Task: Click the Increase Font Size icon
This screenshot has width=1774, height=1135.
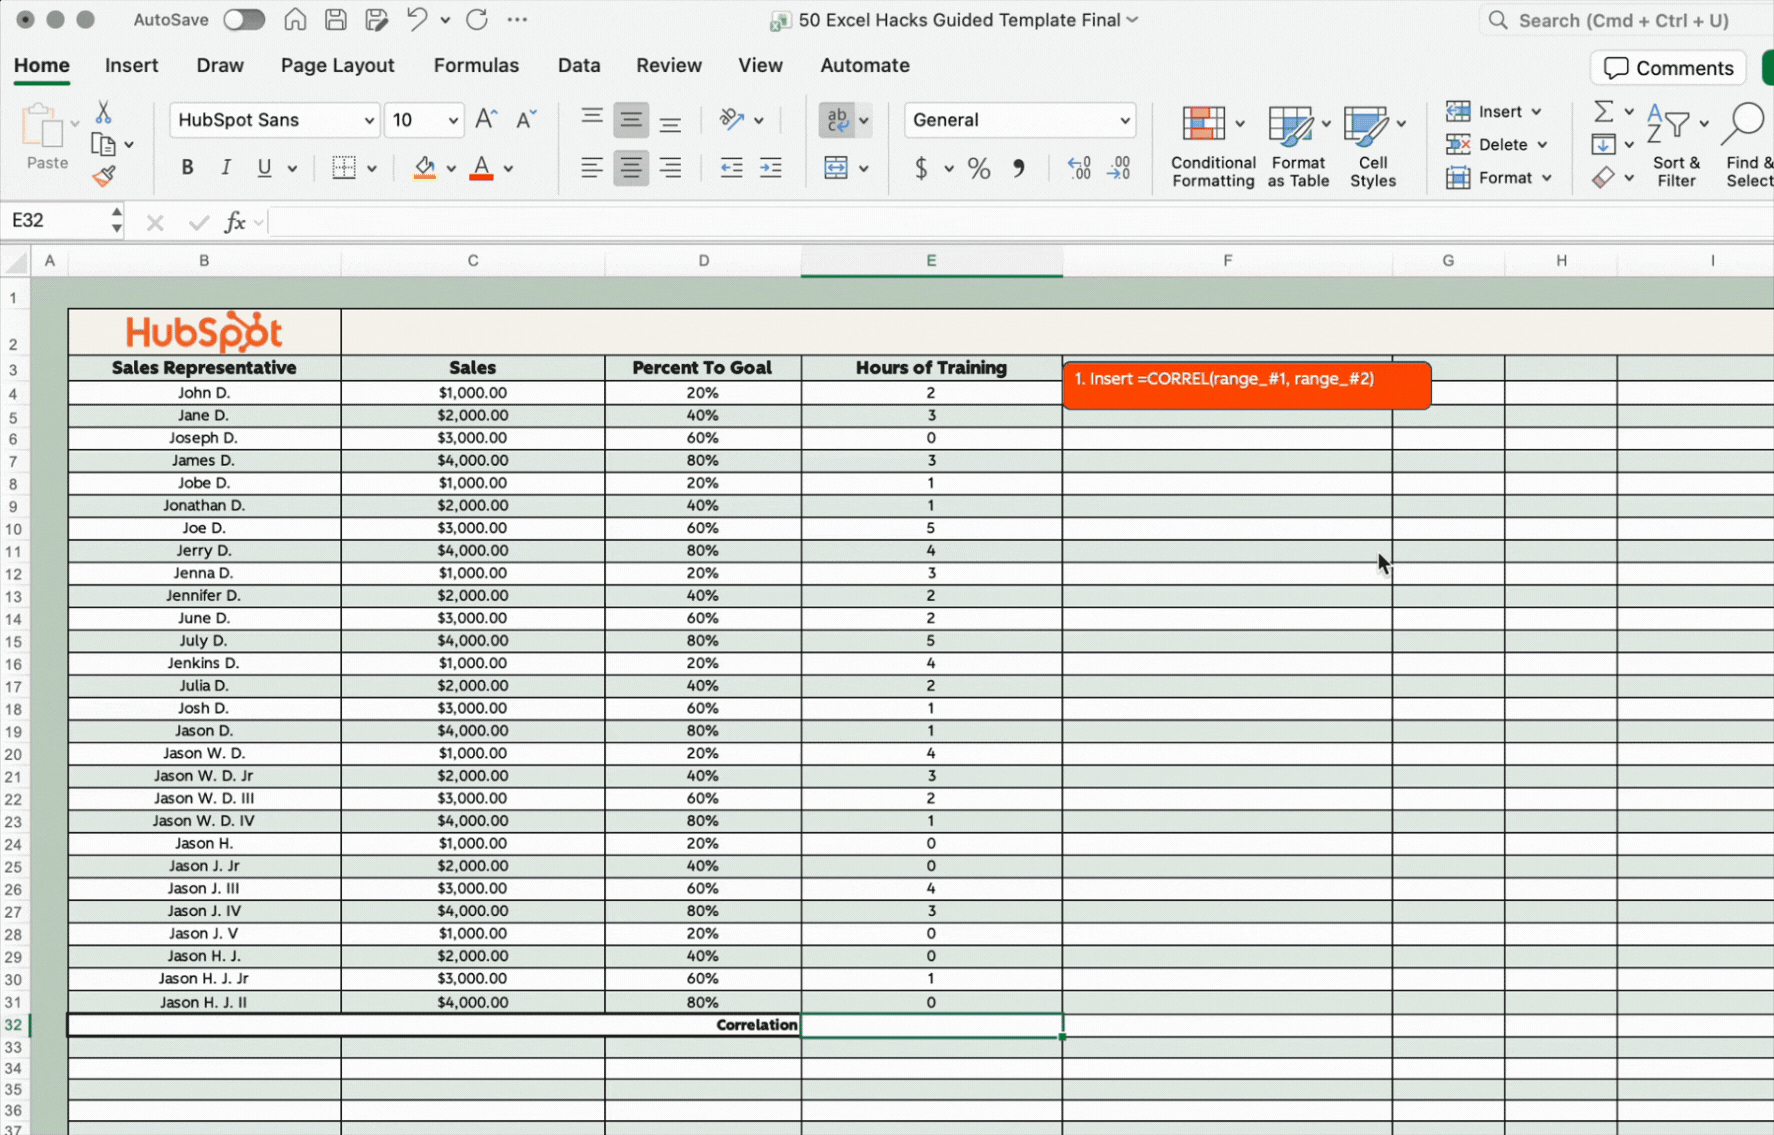Action: pyautogui.click(x=486, y=120)
